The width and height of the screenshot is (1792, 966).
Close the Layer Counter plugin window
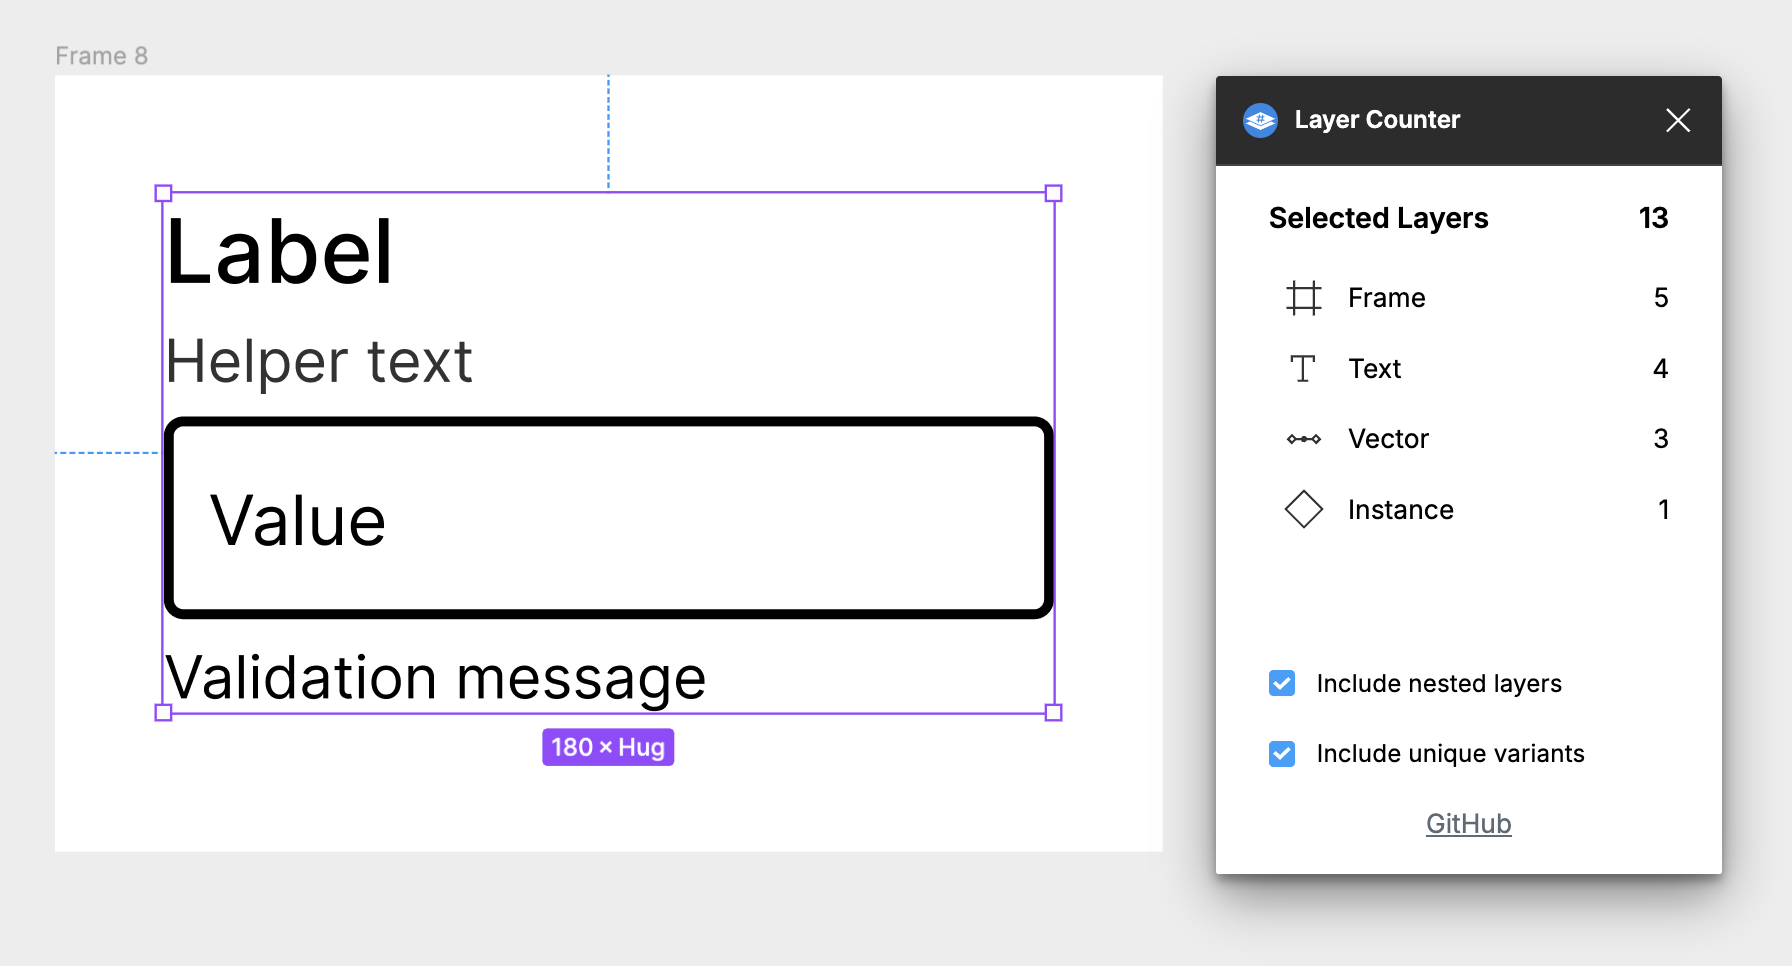[x=1677, y=120]
